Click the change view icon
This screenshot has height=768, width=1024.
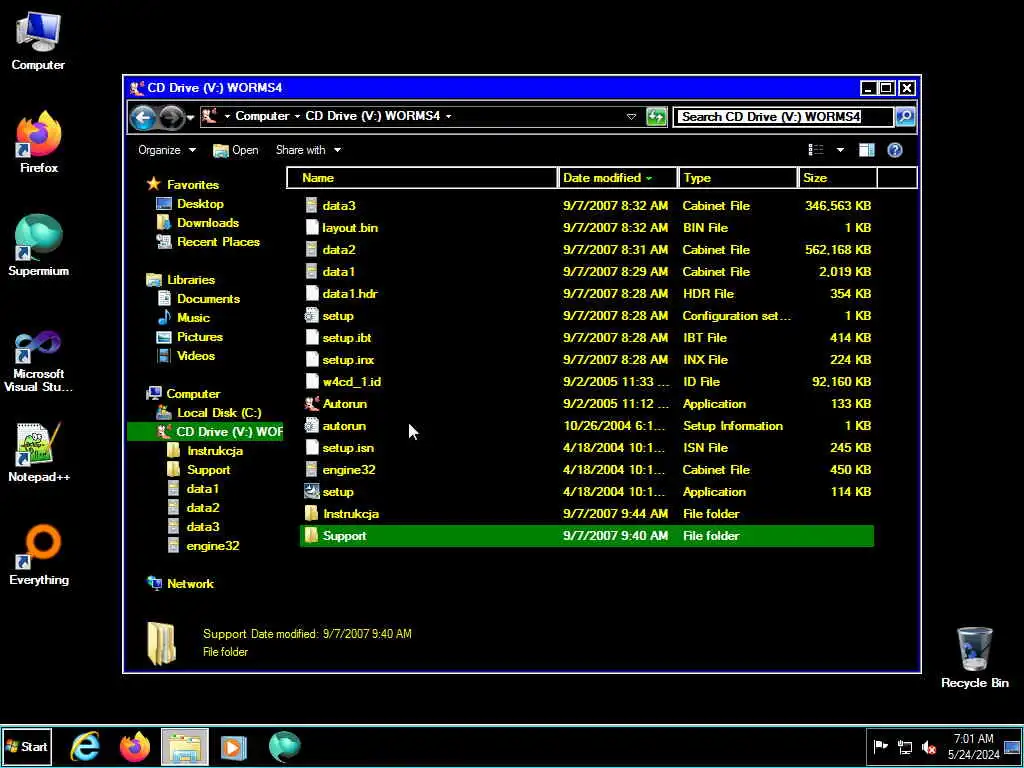click(816, 150)
